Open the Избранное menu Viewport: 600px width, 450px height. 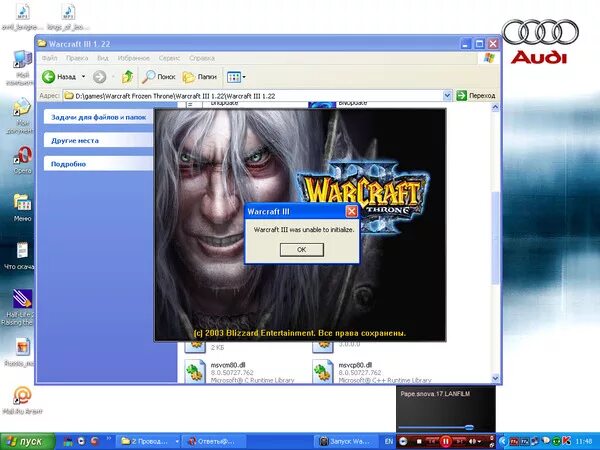tap(134, 58)
